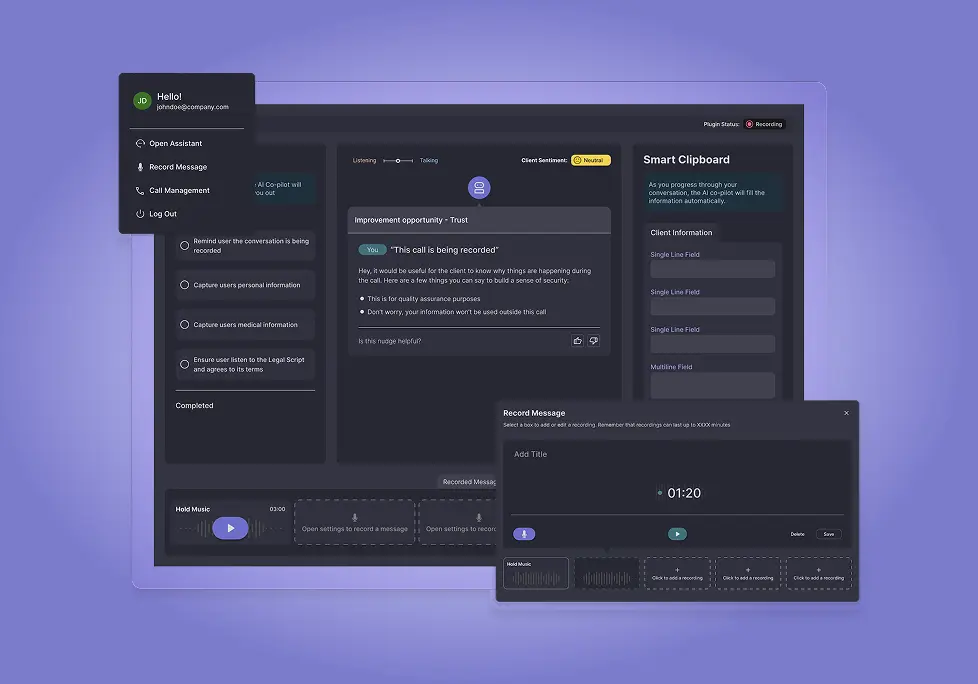Viewport: 978px width, 684px height.
Task: Check 'Remind user the conversation is being recorded'
Action: click(184, 245)
